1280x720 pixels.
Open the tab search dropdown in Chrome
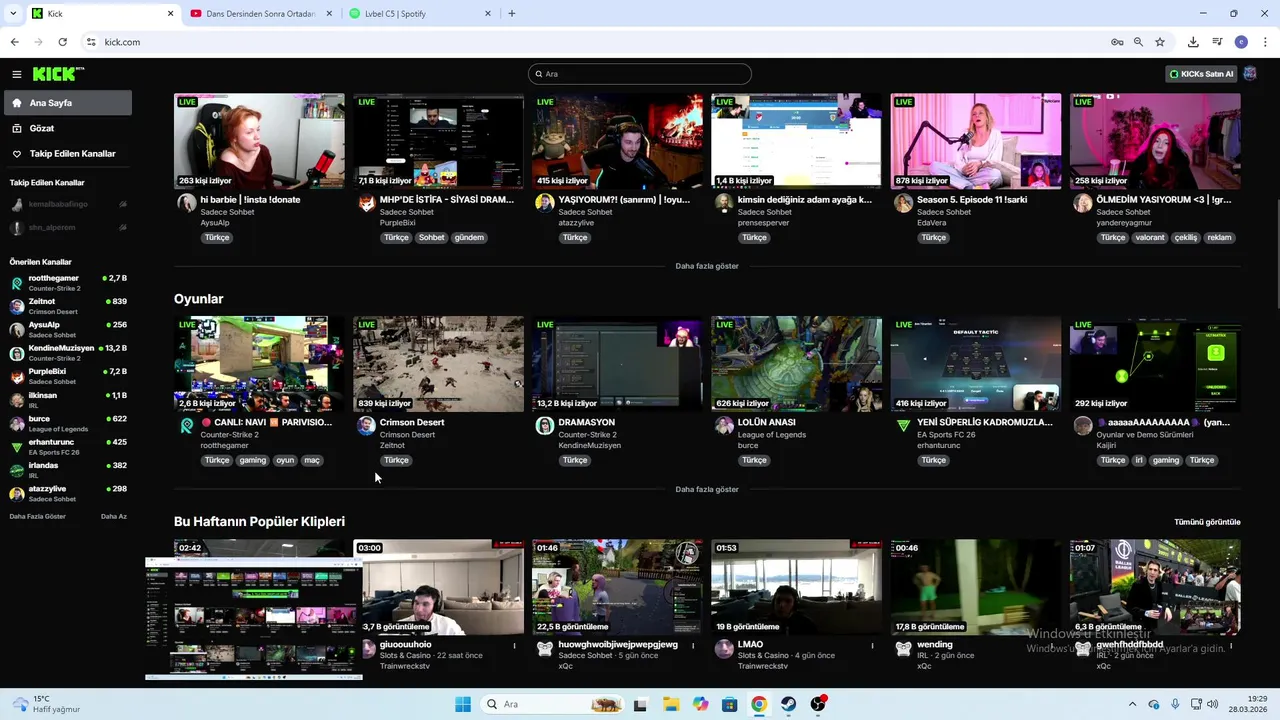13,14
